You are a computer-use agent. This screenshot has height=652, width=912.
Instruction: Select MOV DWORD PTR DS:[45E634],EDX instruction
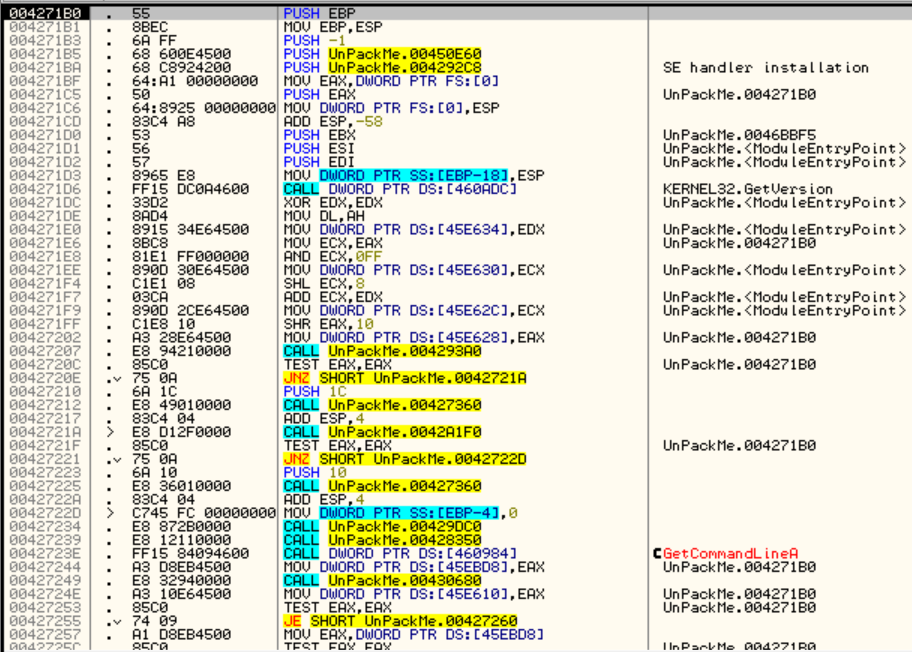414,229
